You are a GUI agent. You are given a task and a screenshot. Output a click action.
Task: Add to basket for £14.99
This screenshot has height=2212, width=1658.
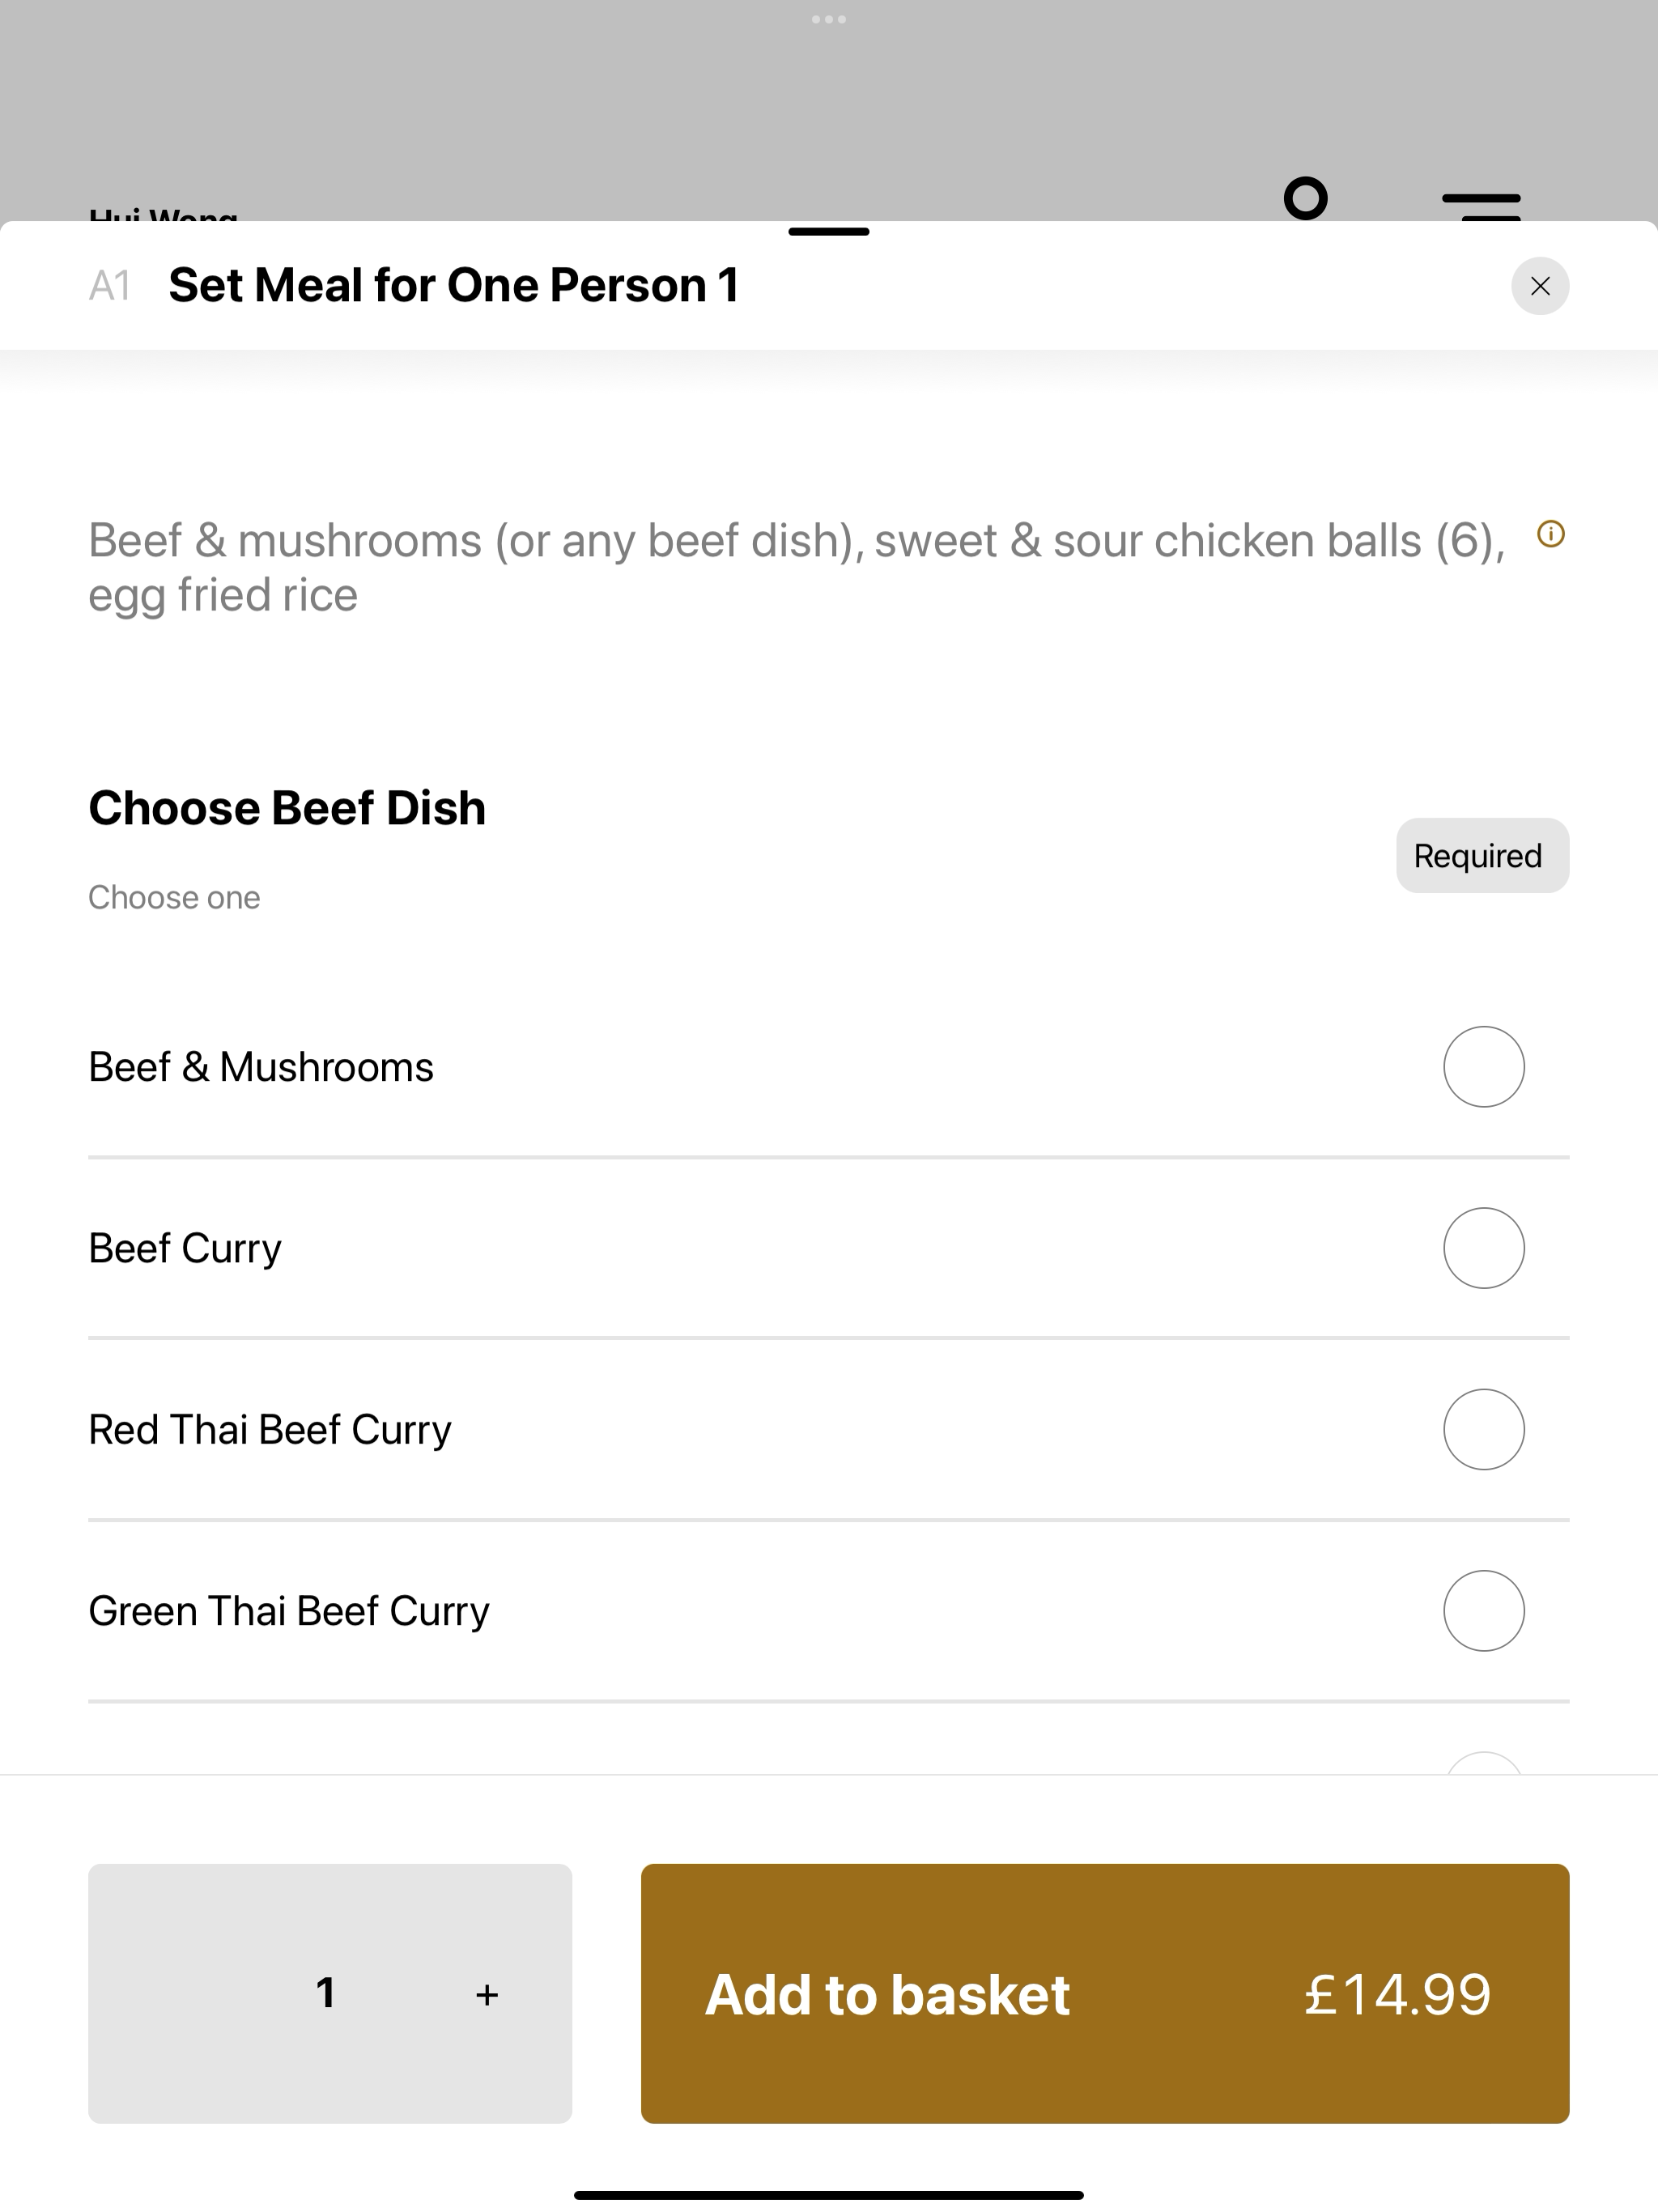[1104, 1993]
